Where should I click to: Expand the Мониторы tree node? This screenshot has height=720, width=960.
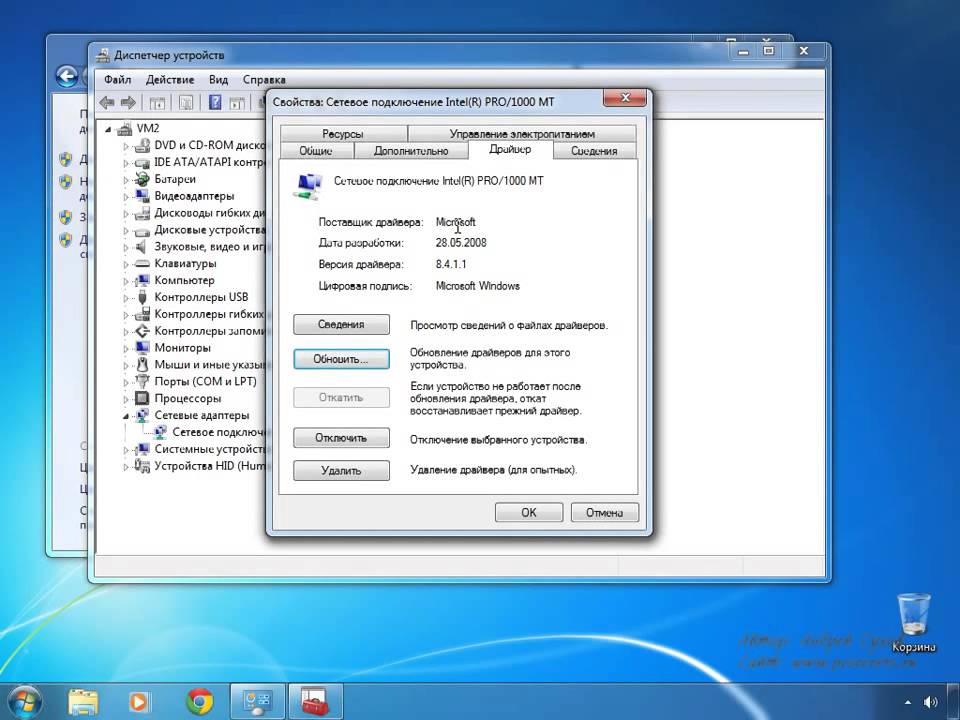coord(126,348)
